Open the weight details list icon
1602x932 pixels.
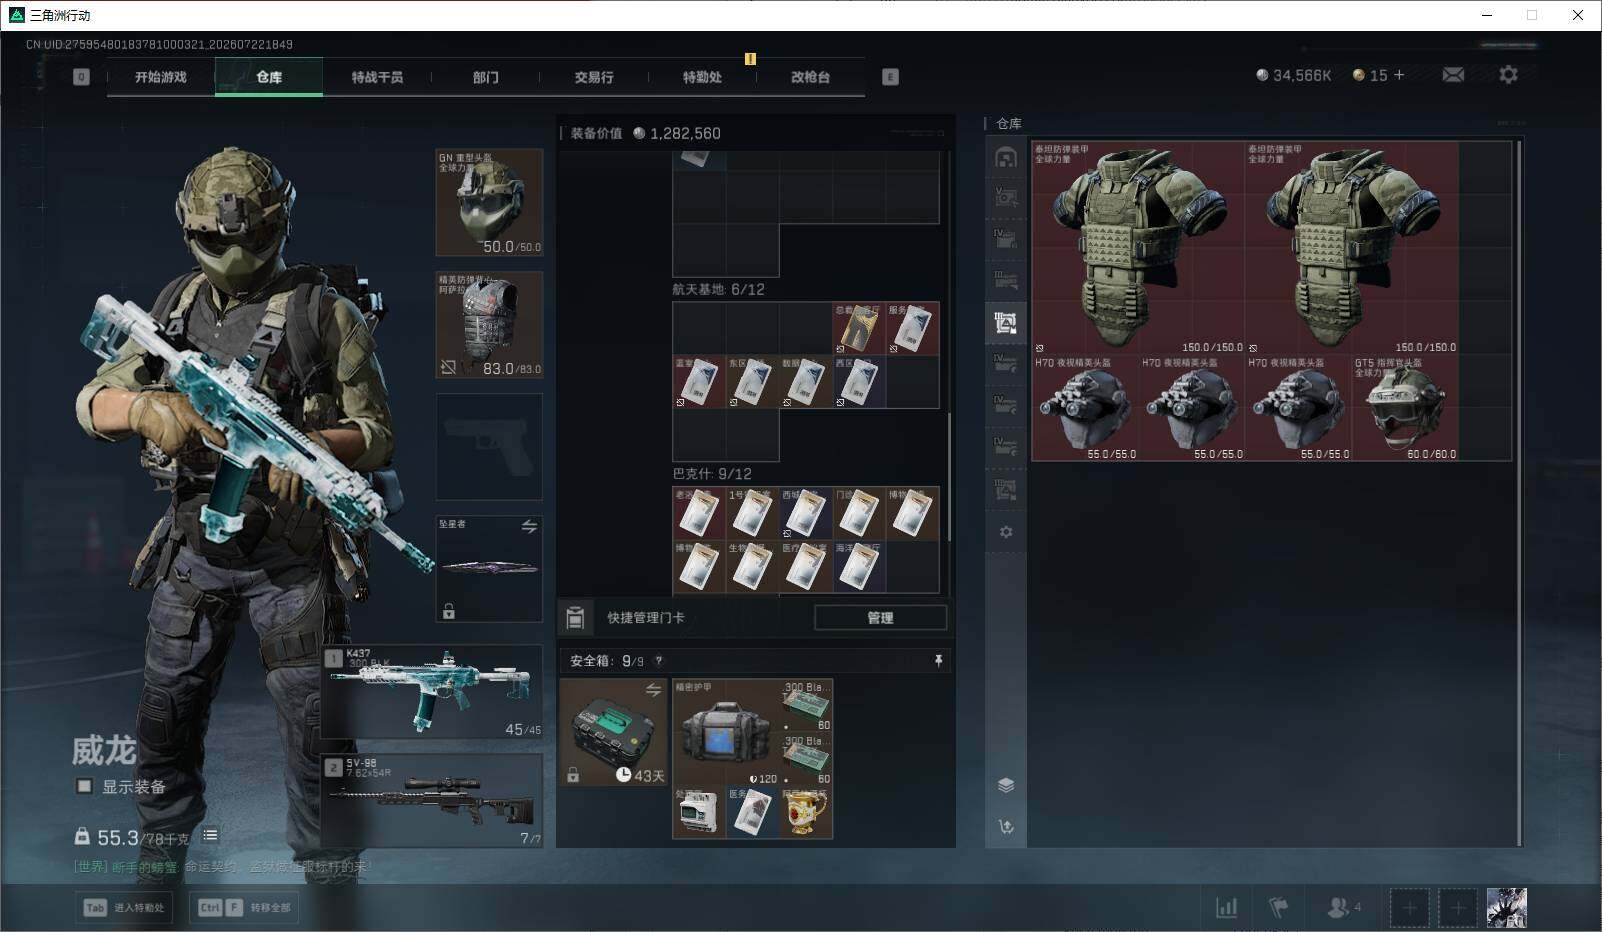pyautogui.click(x=210, y=835)
